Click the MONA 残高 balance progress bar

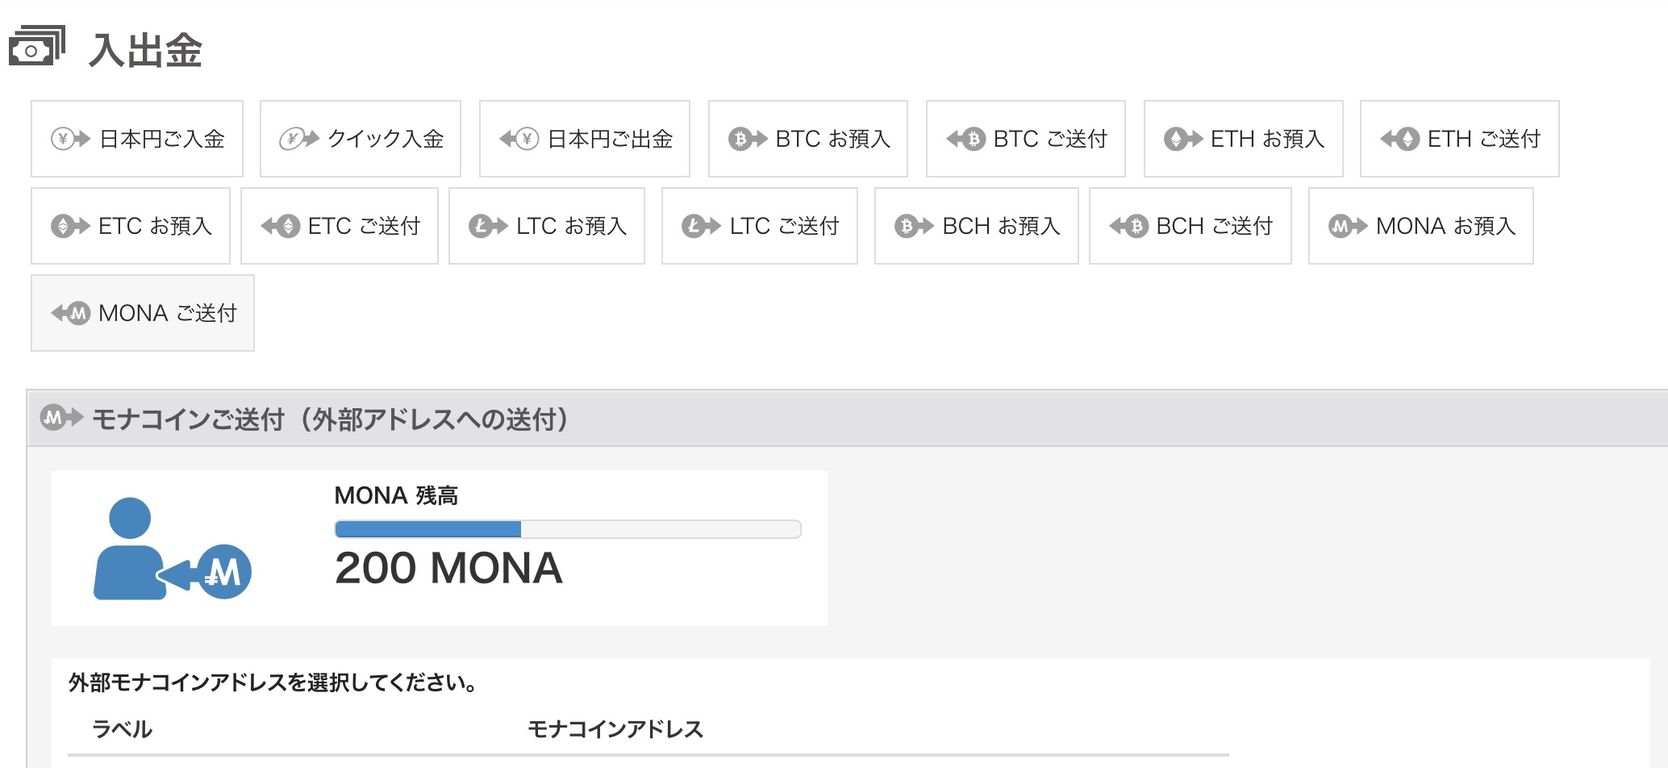pos(568,529)
